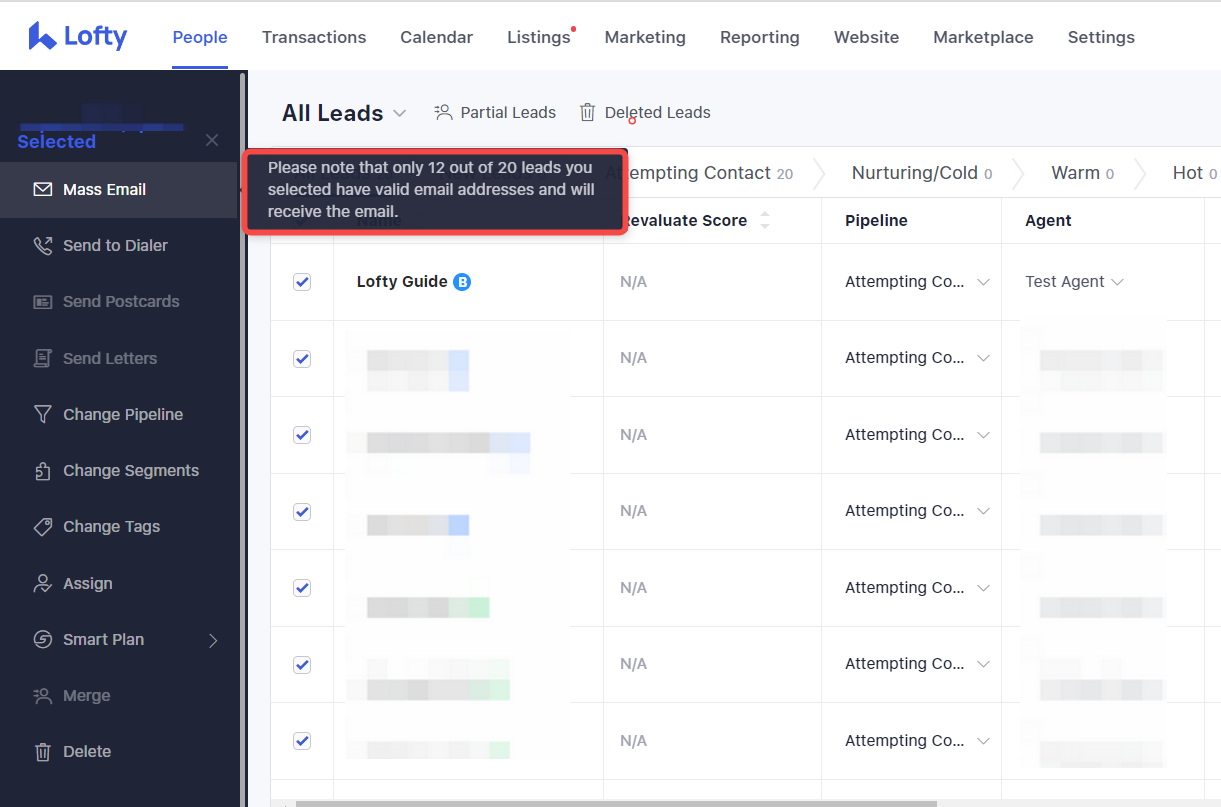Click the Send to Dialer phone icon

click(42, 245)
